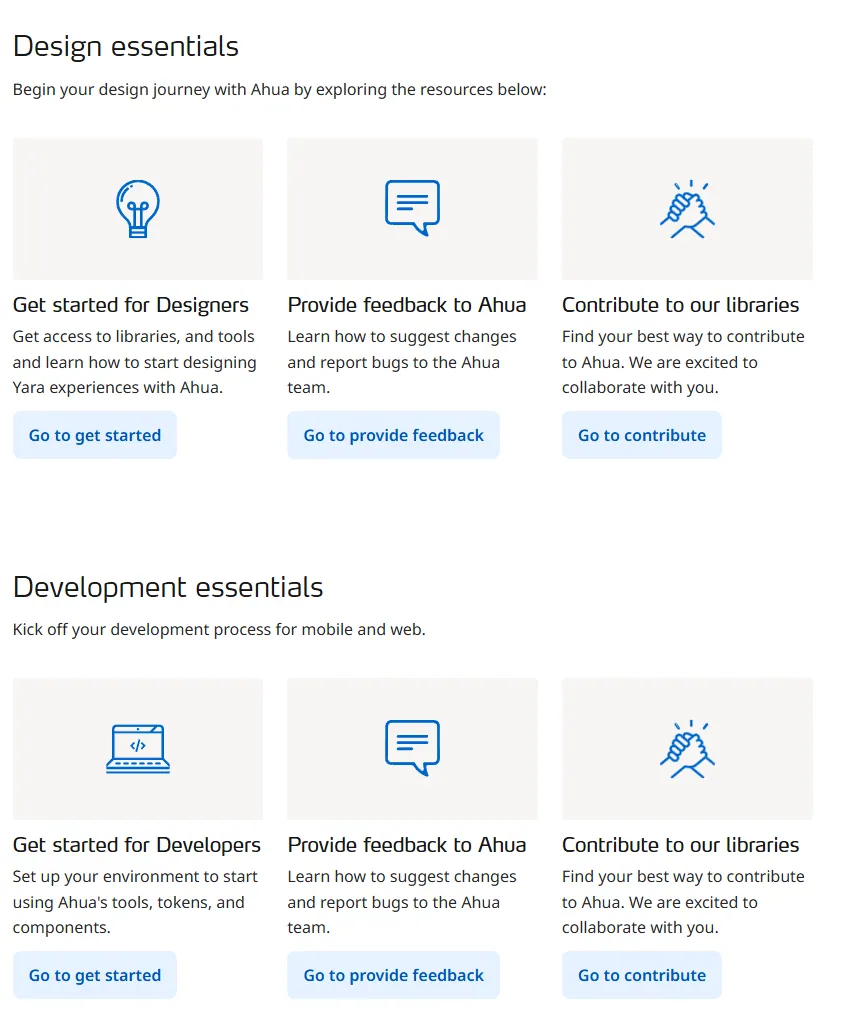Click "Learn how to suggest changes" text in Design essentials
This screenshot has height=1035, width=852.
(402, 337)
